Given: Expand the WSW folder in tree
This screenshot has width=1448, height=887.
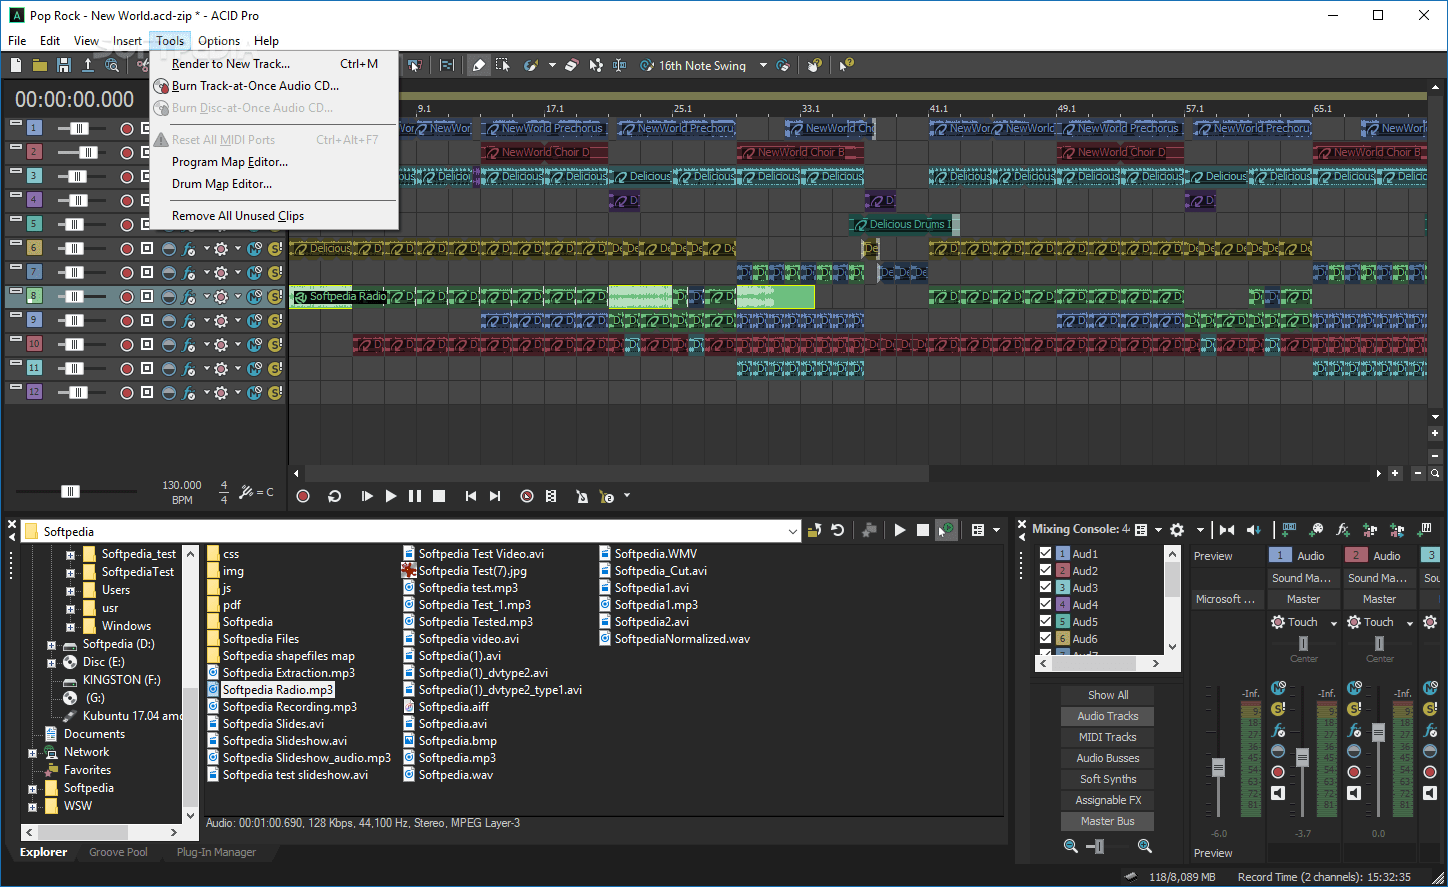Looking at the screenshot, I should point(32,807).
